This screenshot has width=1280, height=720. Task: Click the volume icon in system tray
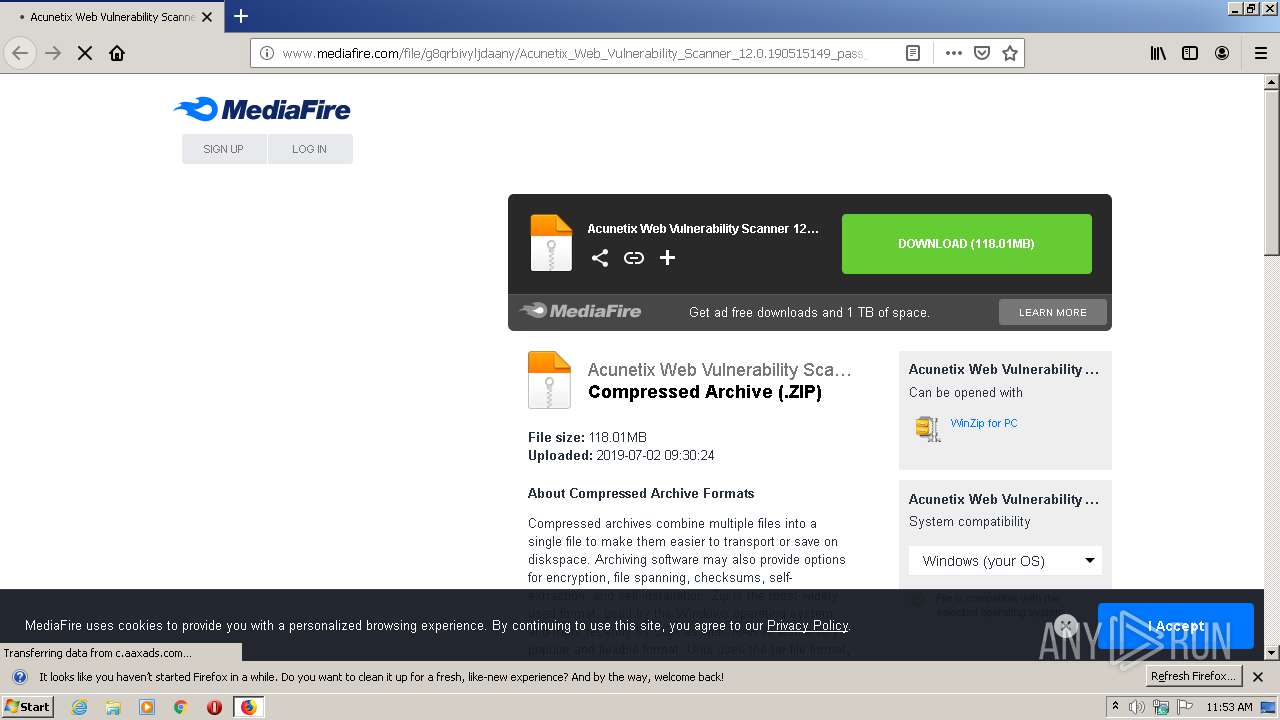(x=1137, y=707)
